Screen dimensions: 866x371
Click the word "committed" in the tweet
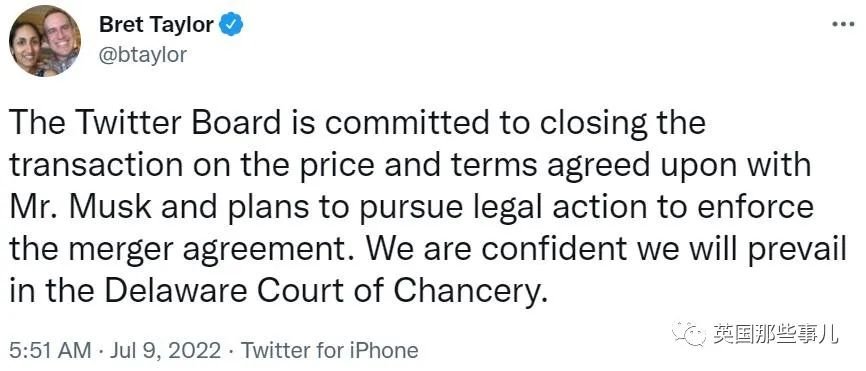coord(407,123)
